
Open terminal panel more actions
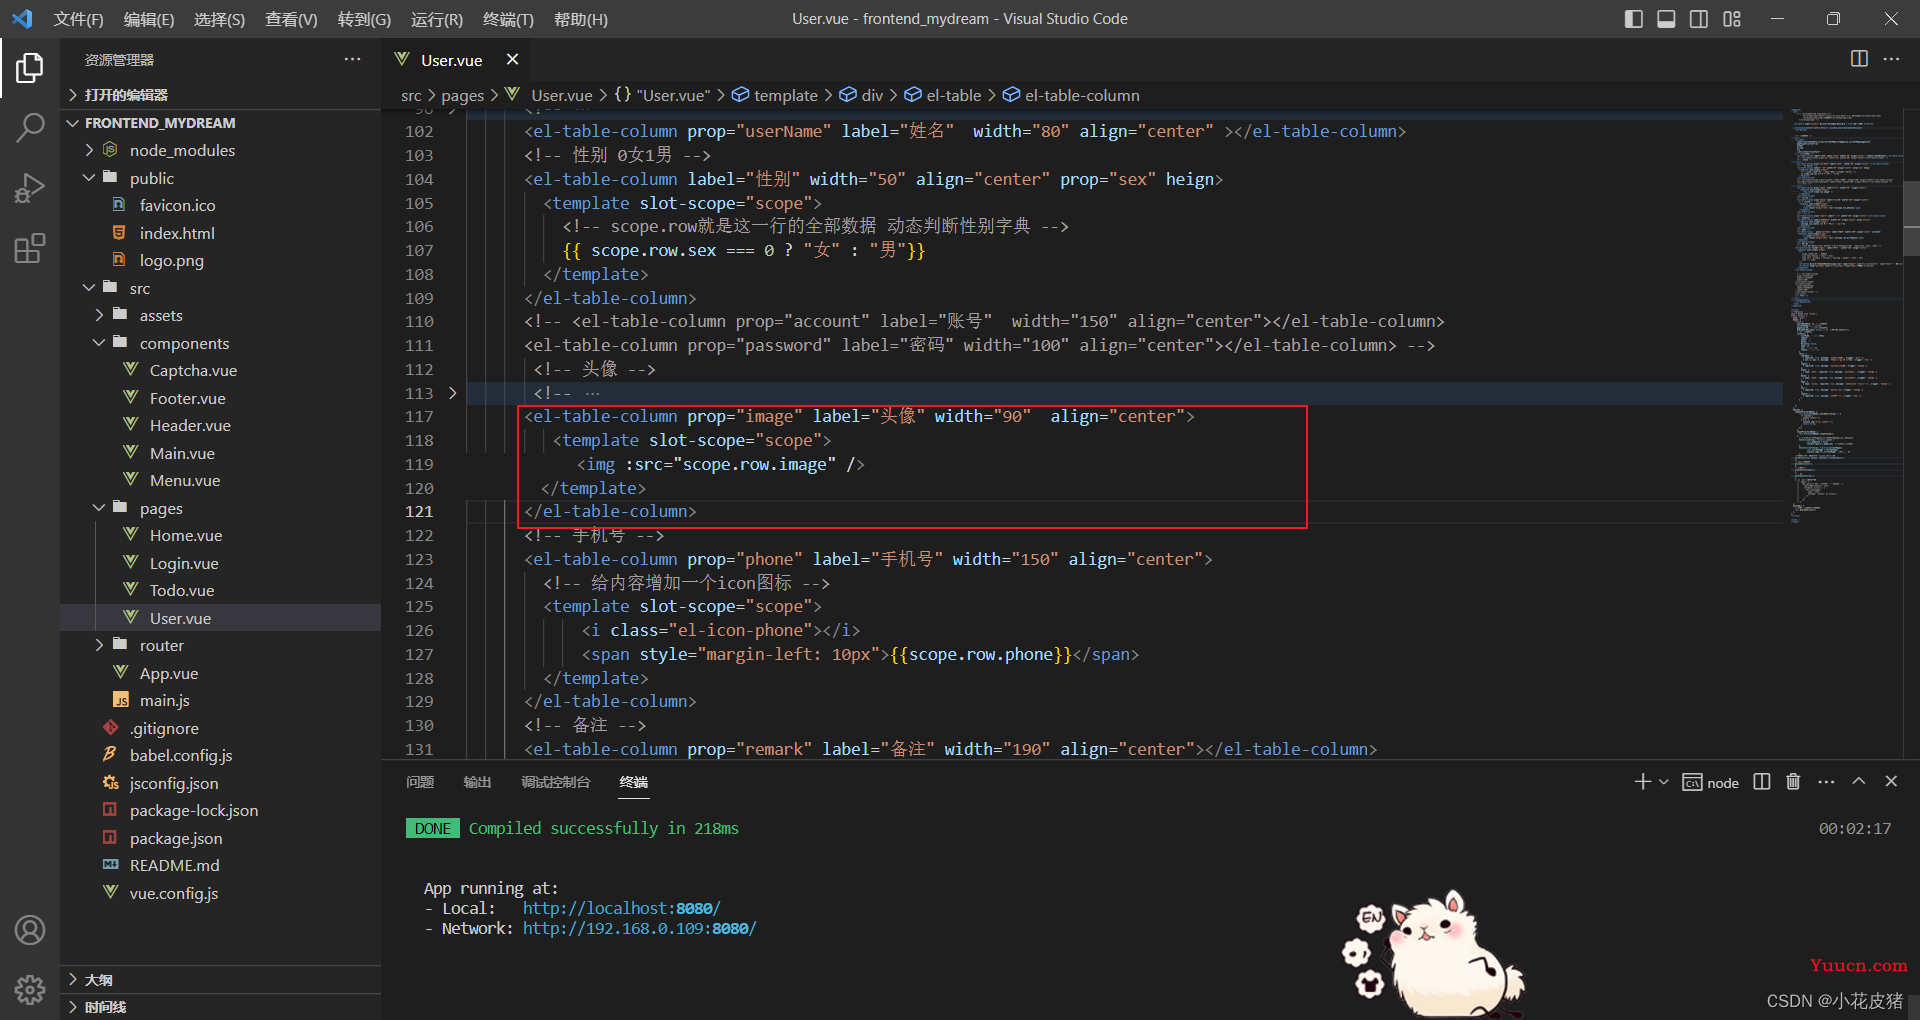[1826, 781]
